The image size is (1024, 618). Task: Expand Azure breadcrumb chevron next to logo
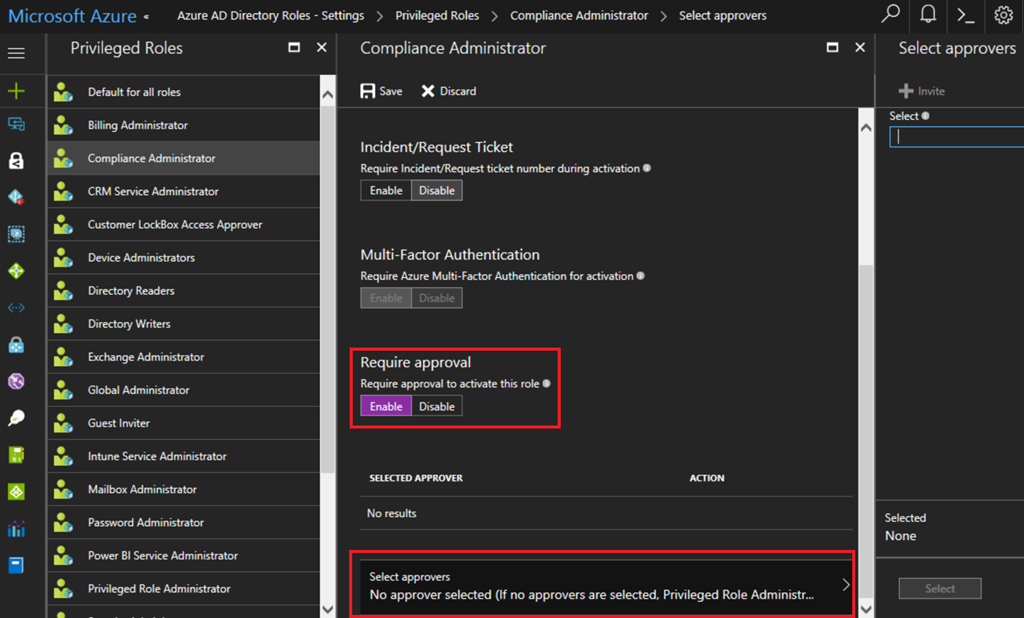pyautogui.click(x=147, y=17)
